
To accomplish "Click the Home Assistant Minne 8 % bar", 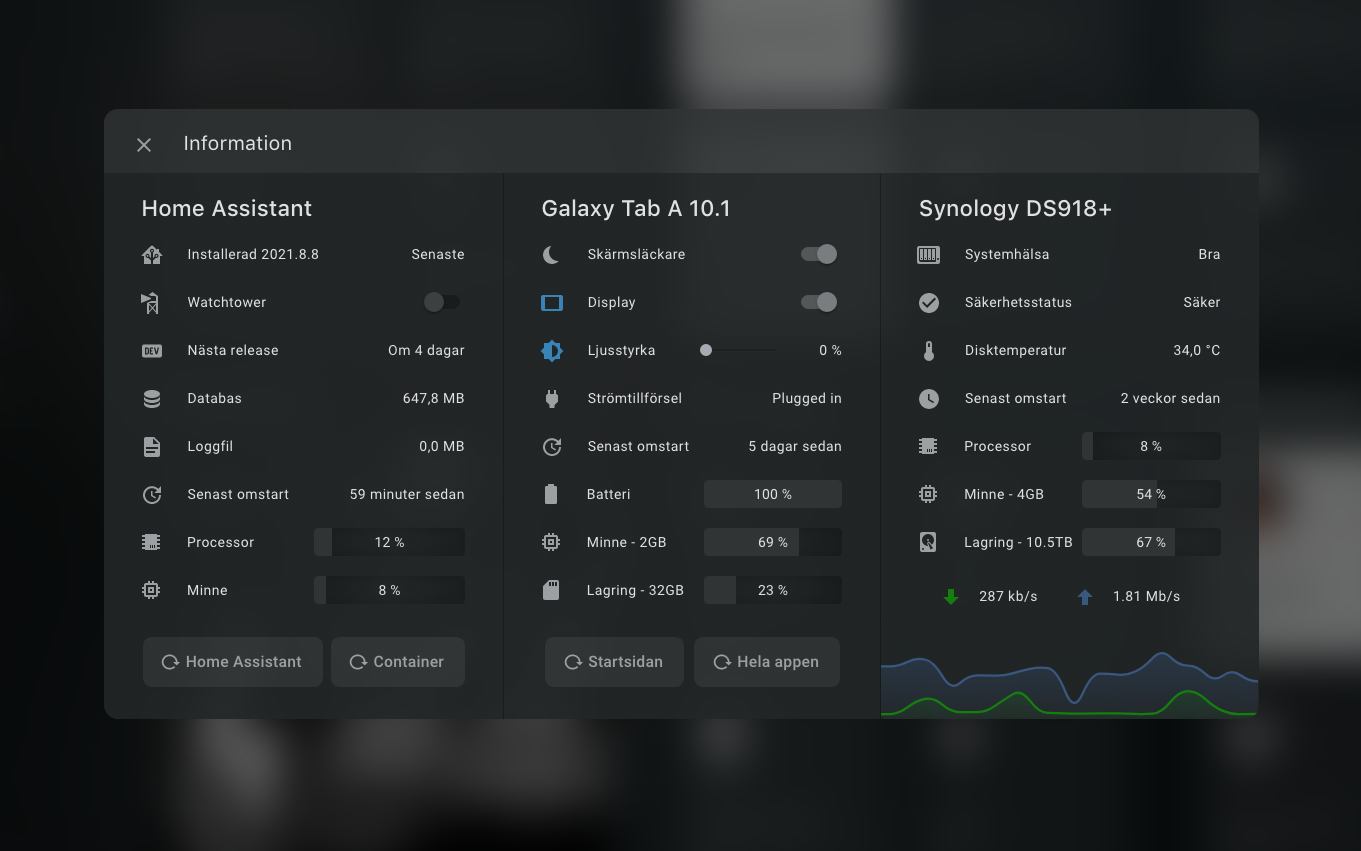I will click(x=389, y=590).
